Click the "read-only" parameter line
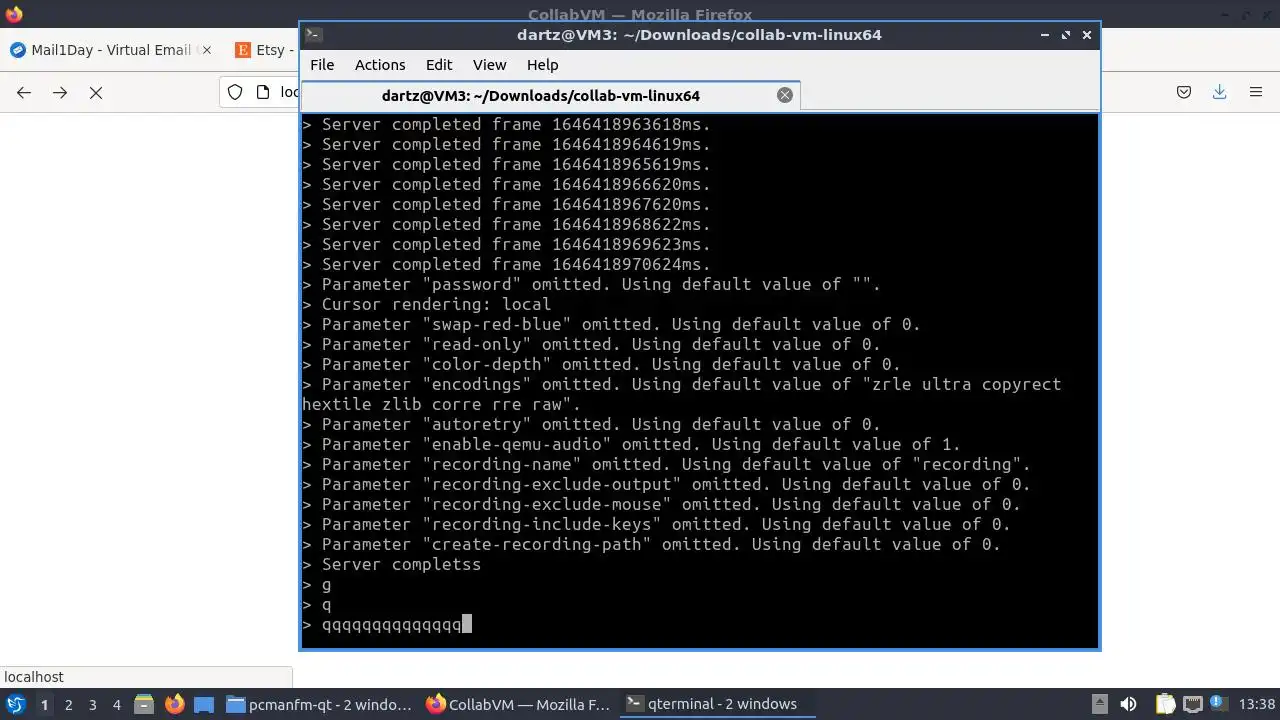Screen dimensions: 1280x720 point(591,345)
